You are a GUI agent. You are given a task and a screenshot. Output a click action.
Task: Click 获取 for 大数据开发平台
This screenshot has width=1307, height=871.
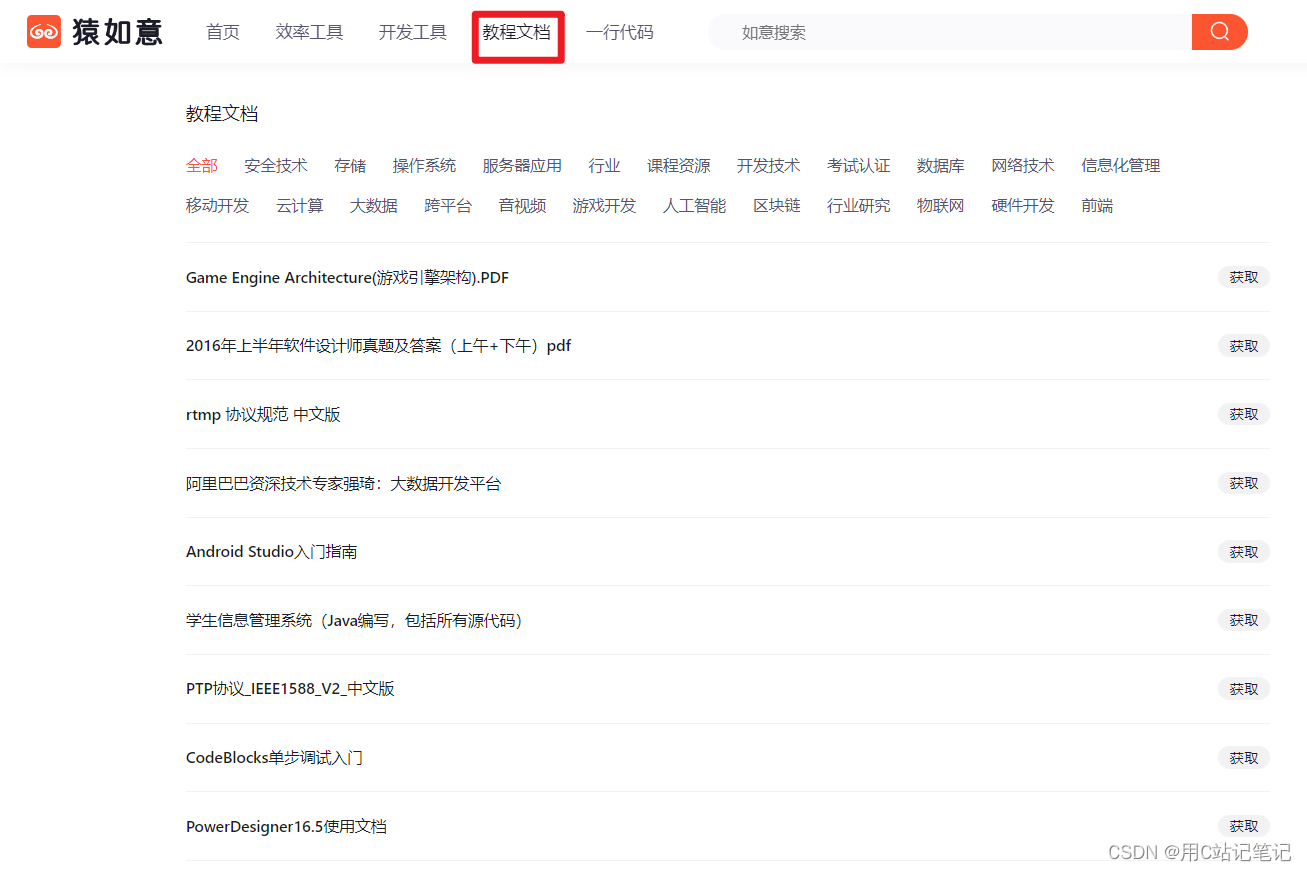click(1244, 483)
